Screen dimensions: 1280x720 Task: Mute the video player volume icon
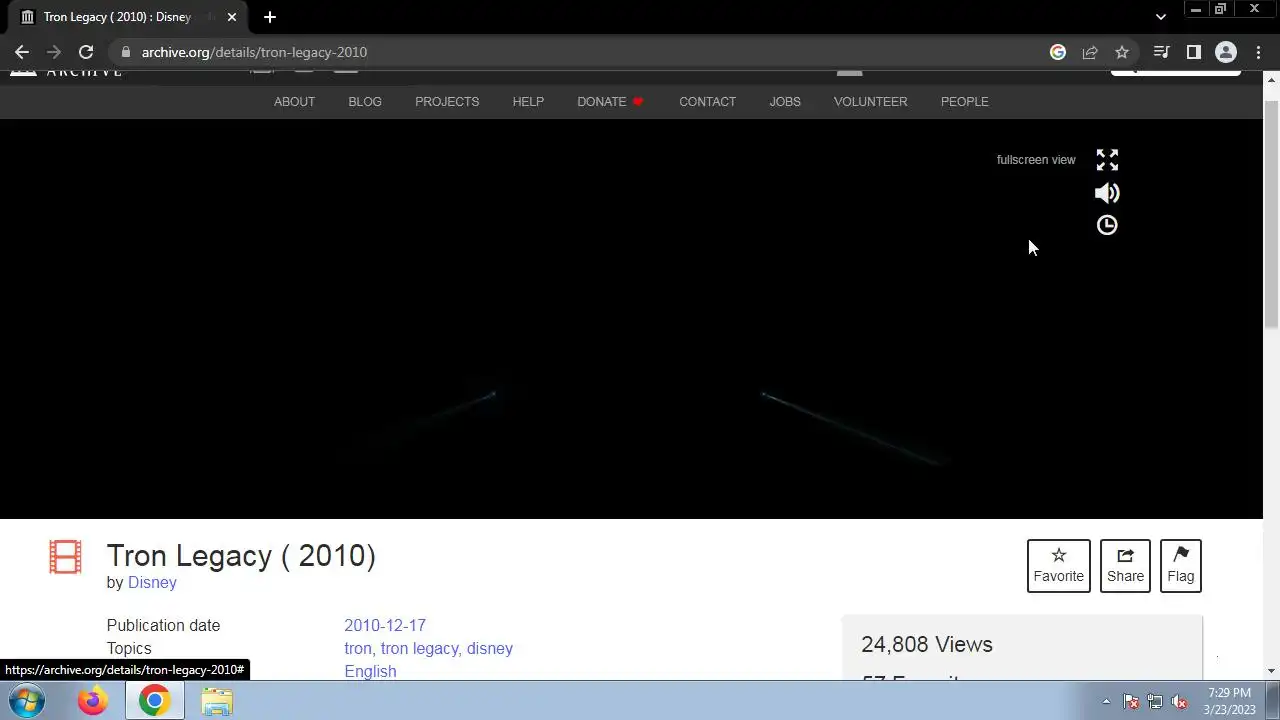pos(1107,193)
